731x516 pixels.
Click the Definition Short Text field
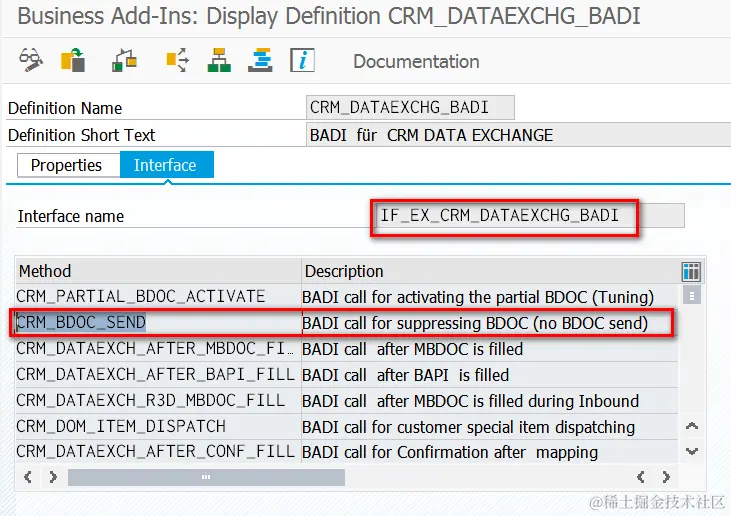[518, 135]
